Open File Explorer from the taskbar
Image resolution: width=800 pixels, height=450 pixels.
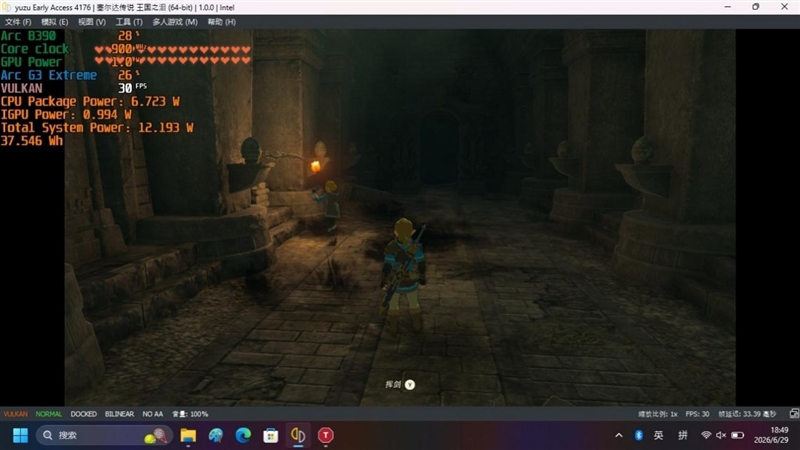tap(188, 435)
